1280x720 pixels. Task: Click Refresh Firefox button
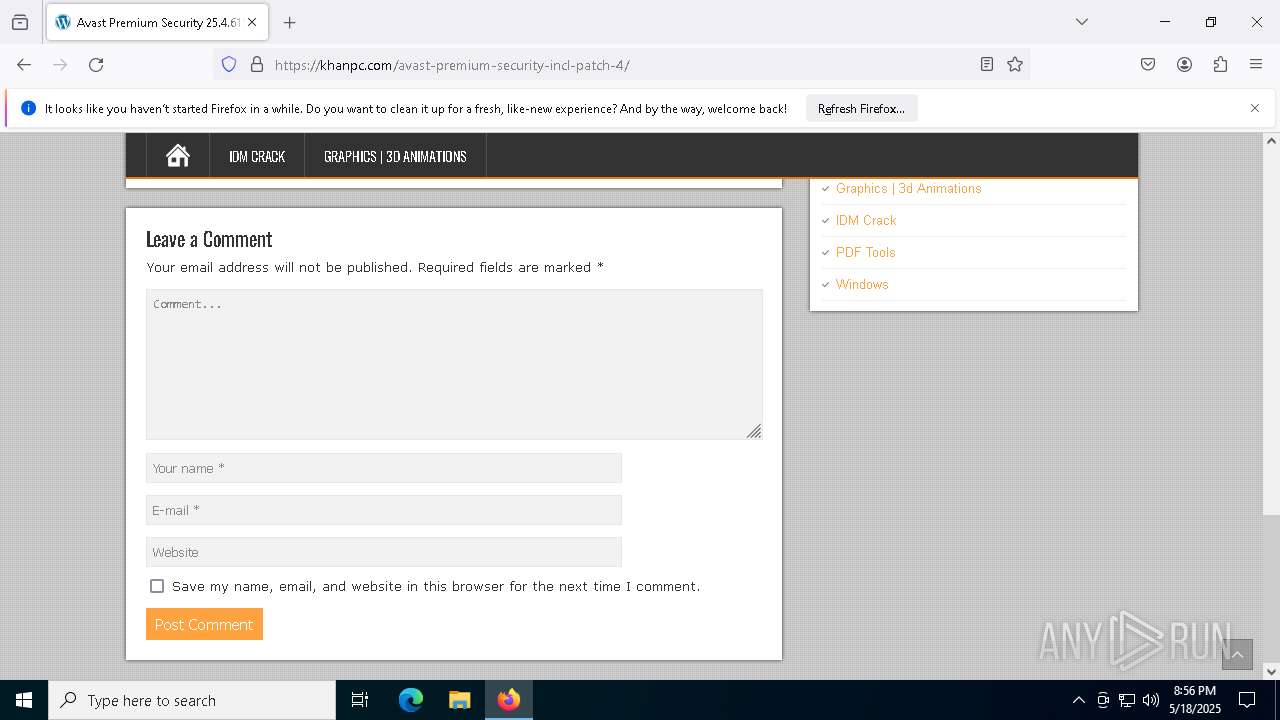[x=861, y=108]
